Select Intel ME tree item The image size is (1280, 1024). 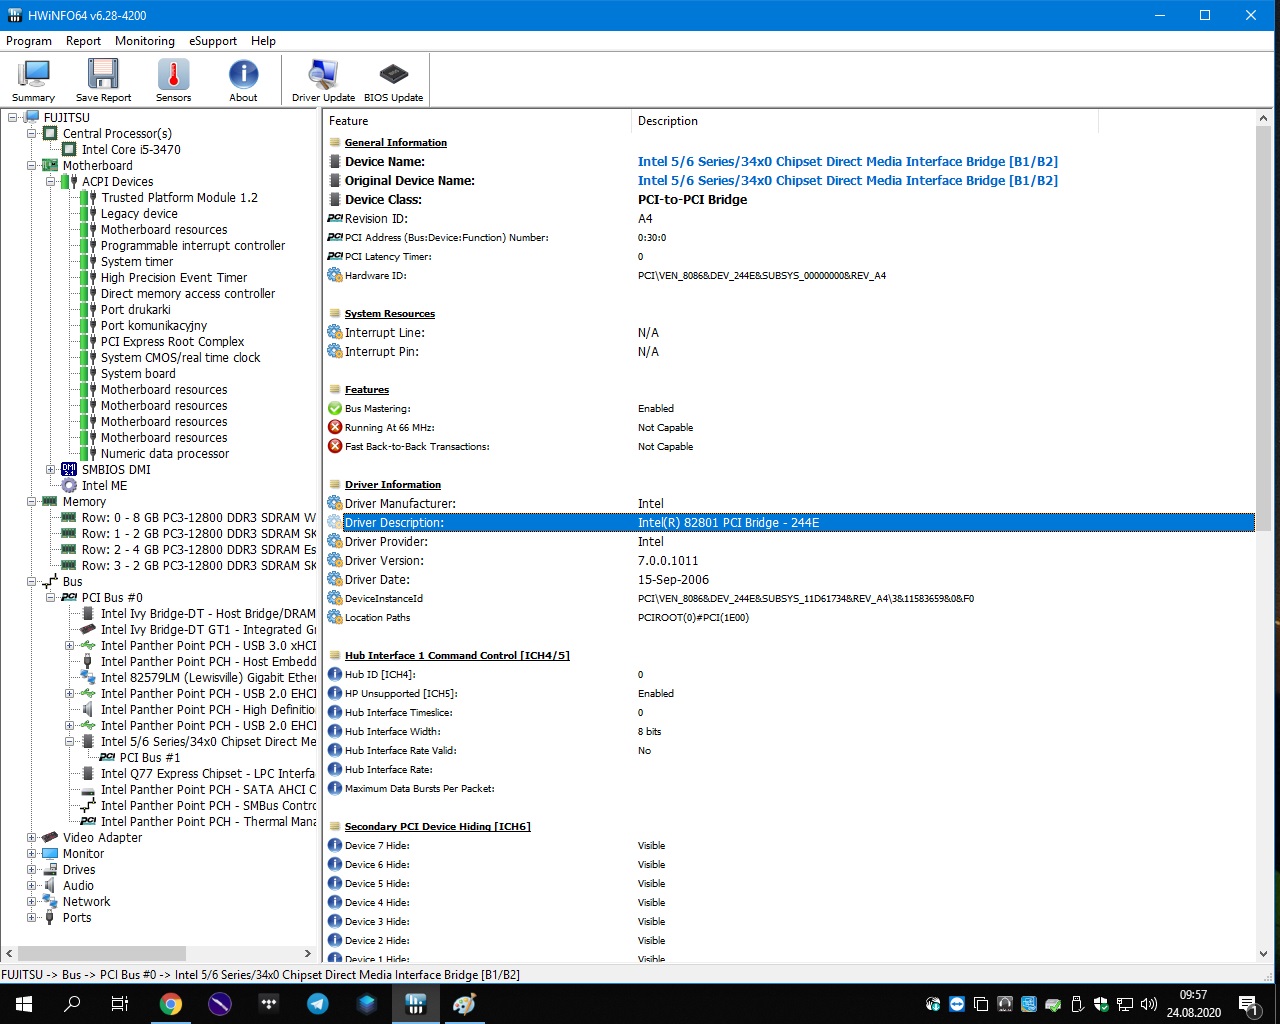(104, 486)
